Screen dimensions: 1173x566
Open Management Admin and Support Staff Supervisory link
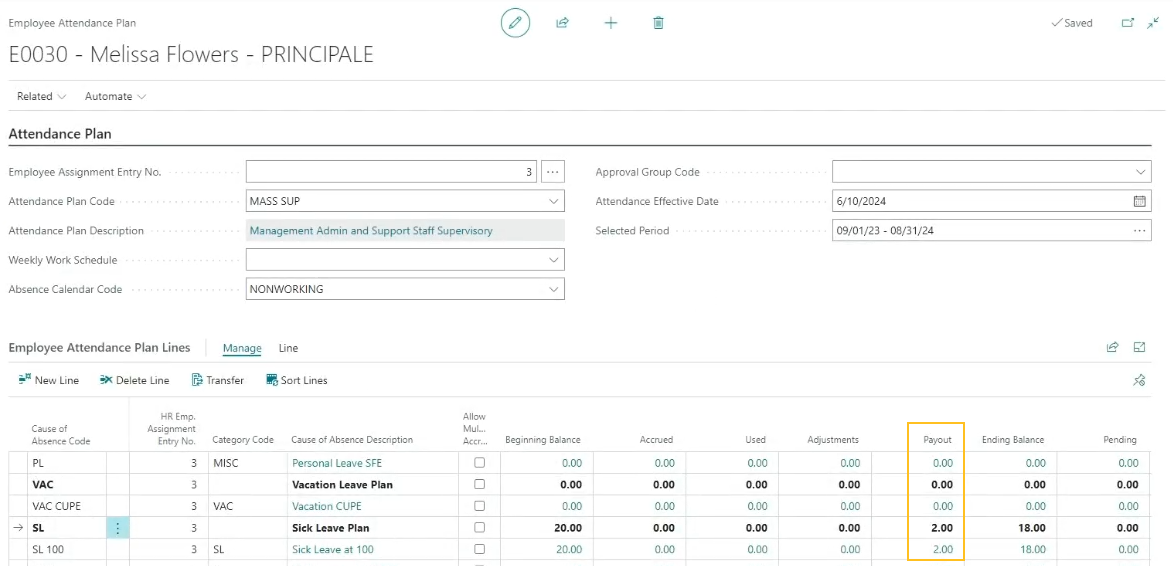pyautogui.click(x=371, y=231)
